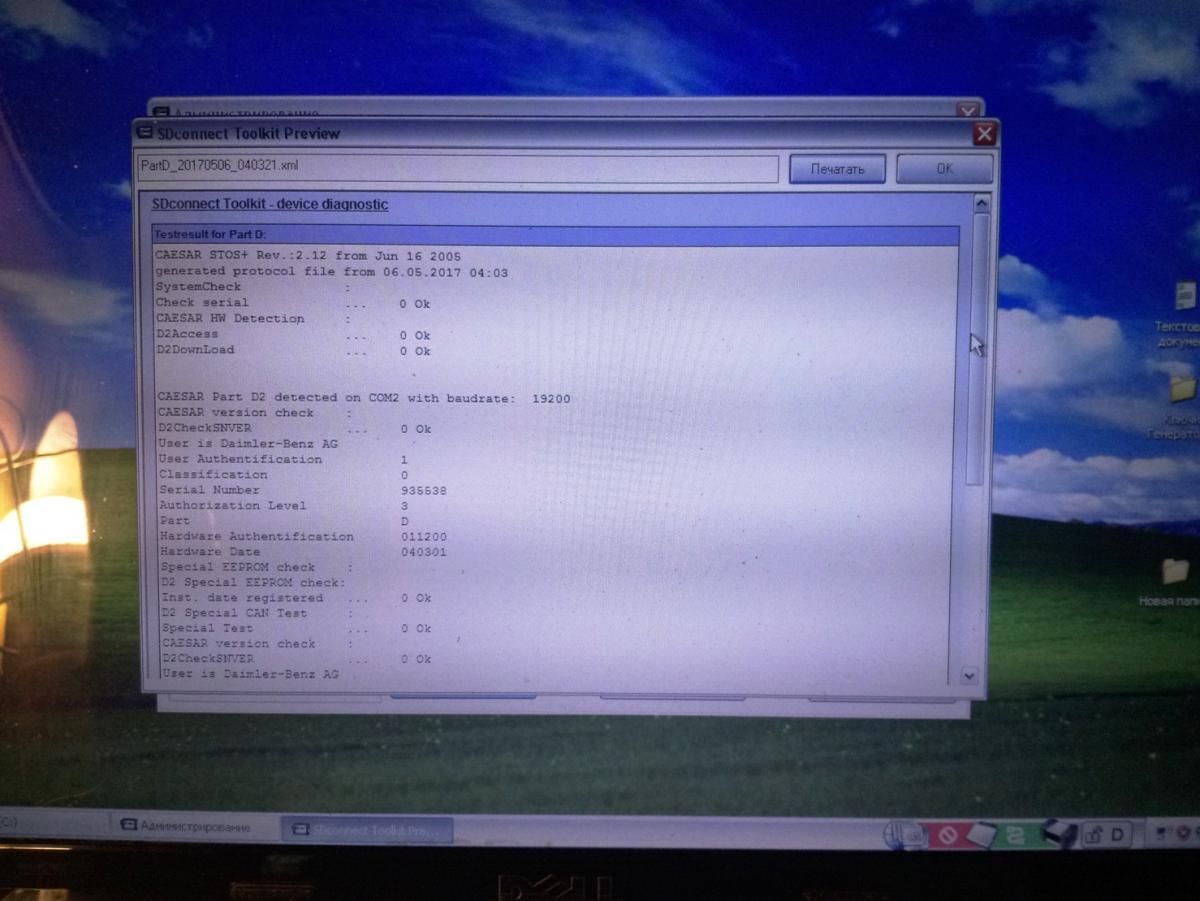1200x901 pixels.
Task: Click the 'Authorization Level' line
Action: 284,506
